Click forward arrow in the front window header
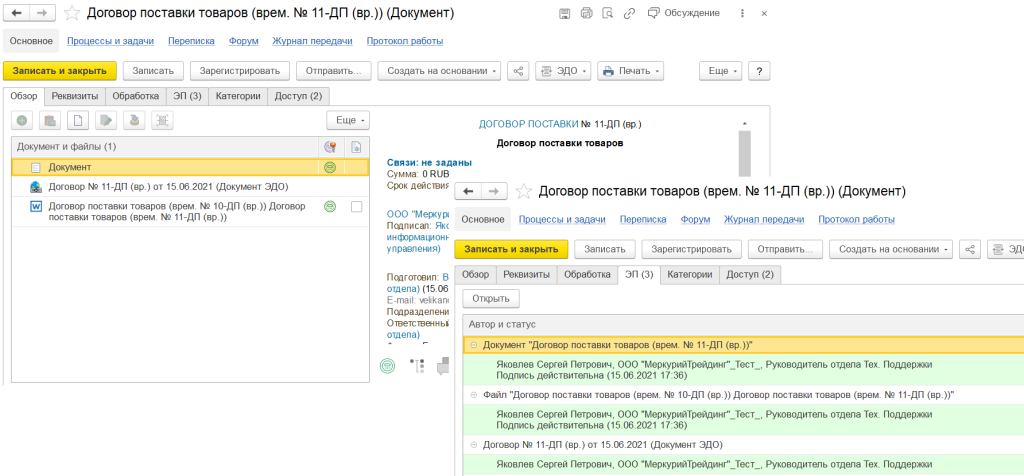This screenshot has width=1024, height=476. pos(494,191)
